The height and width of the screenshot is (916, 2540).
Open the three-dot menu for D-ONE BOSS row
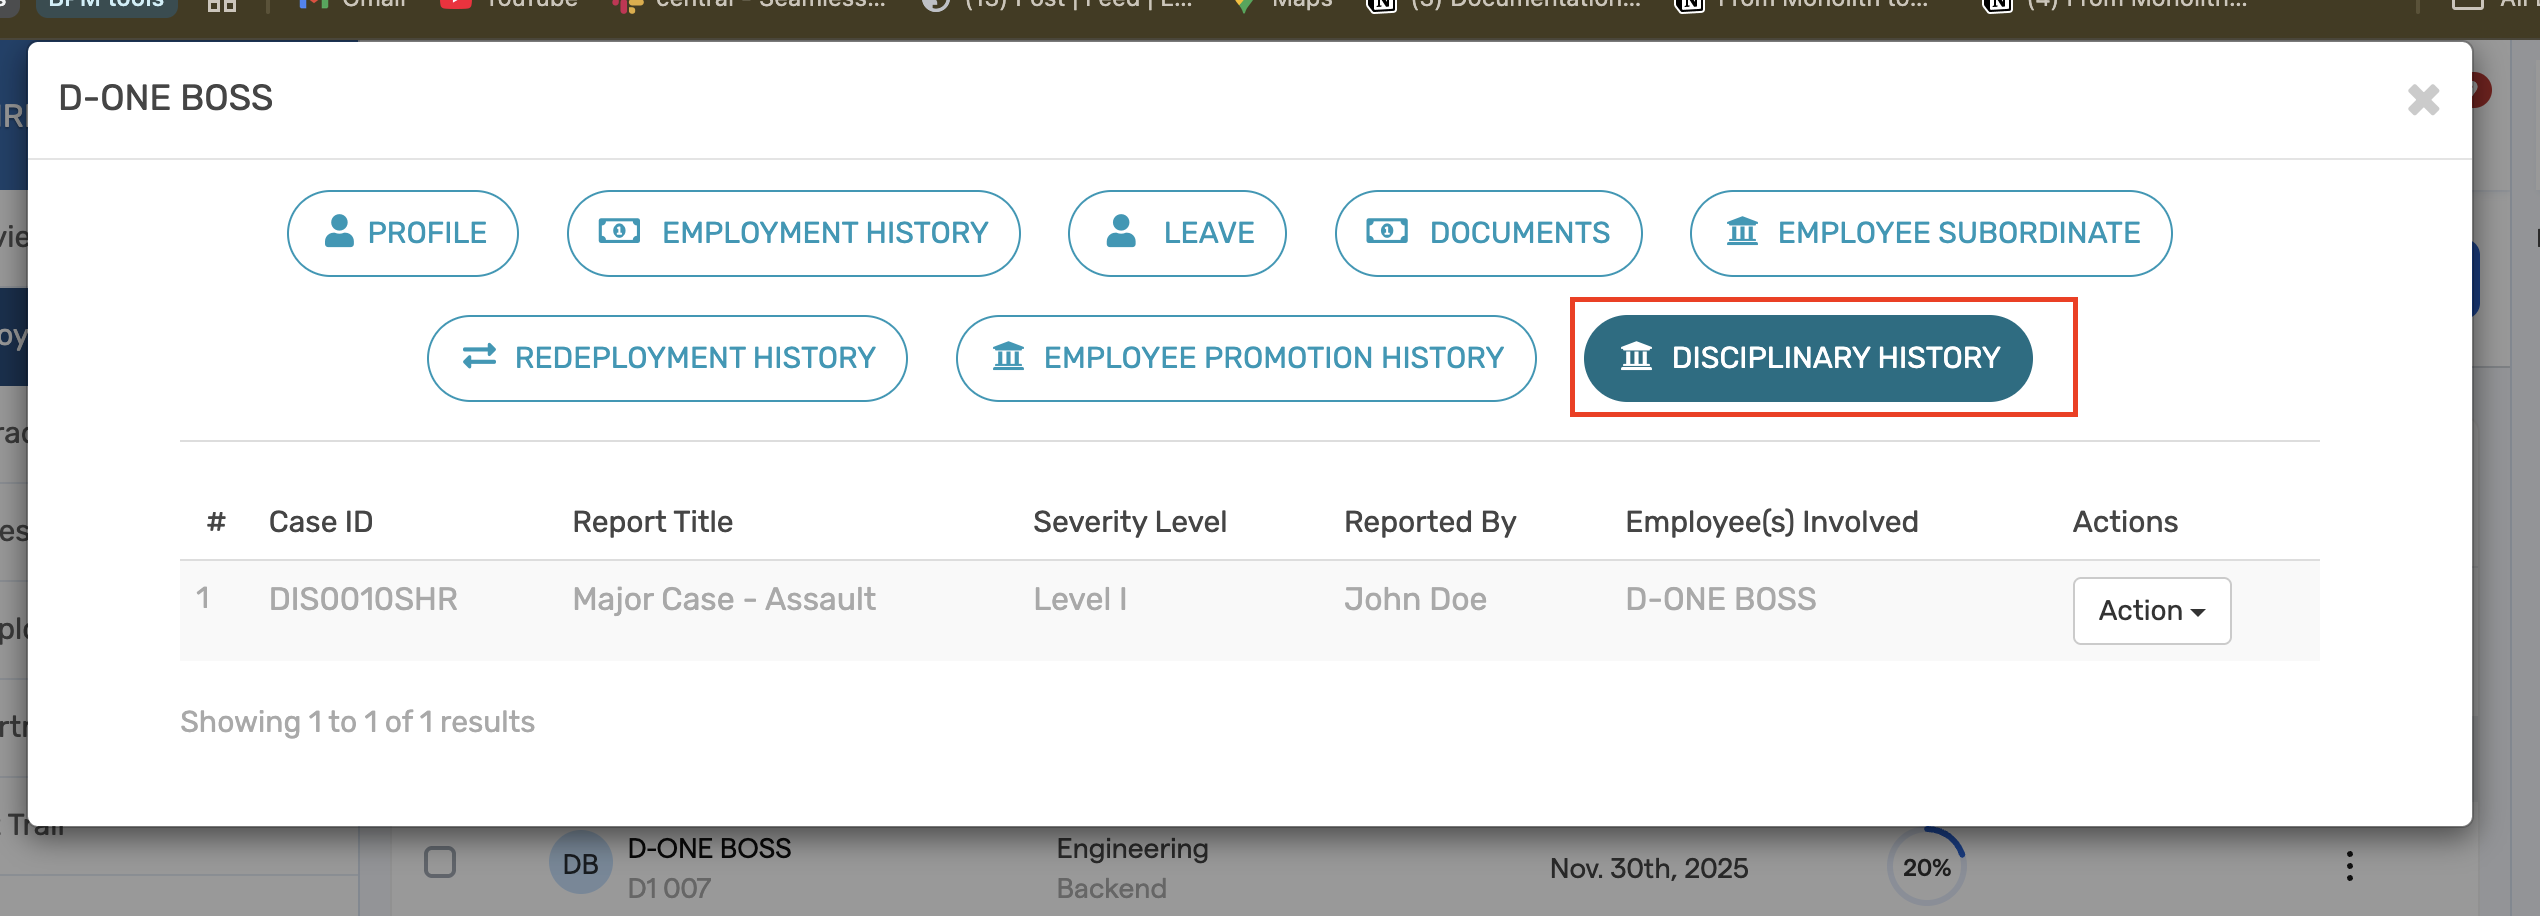pyautogui.click(x=2349, y=866)
